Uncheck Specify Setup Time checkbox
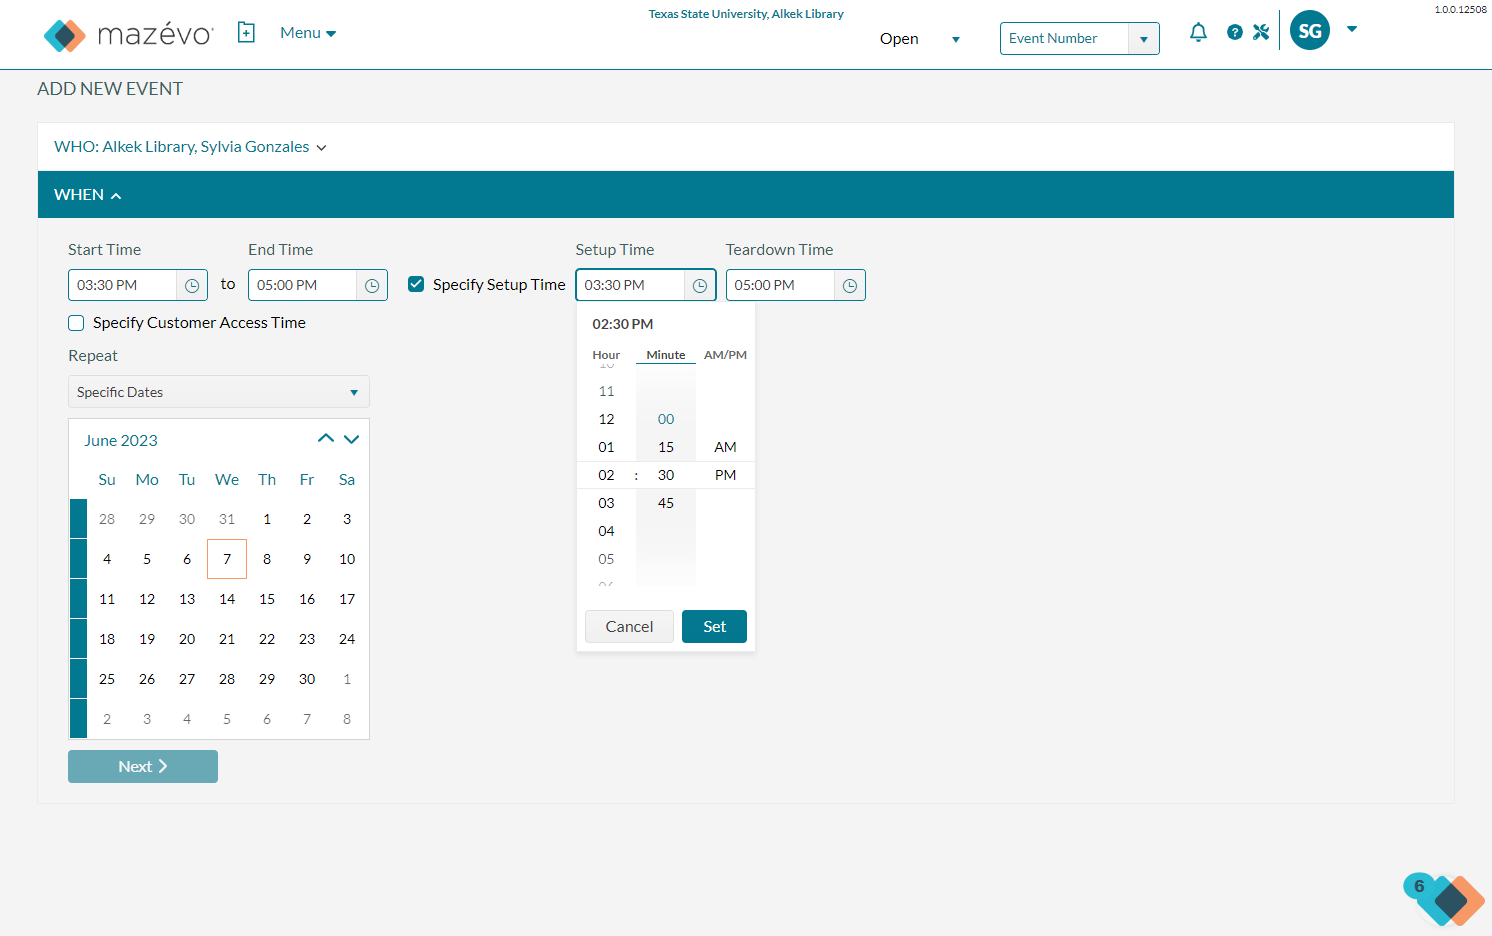This screenshot has width=1492, height=936. point(416,284)
